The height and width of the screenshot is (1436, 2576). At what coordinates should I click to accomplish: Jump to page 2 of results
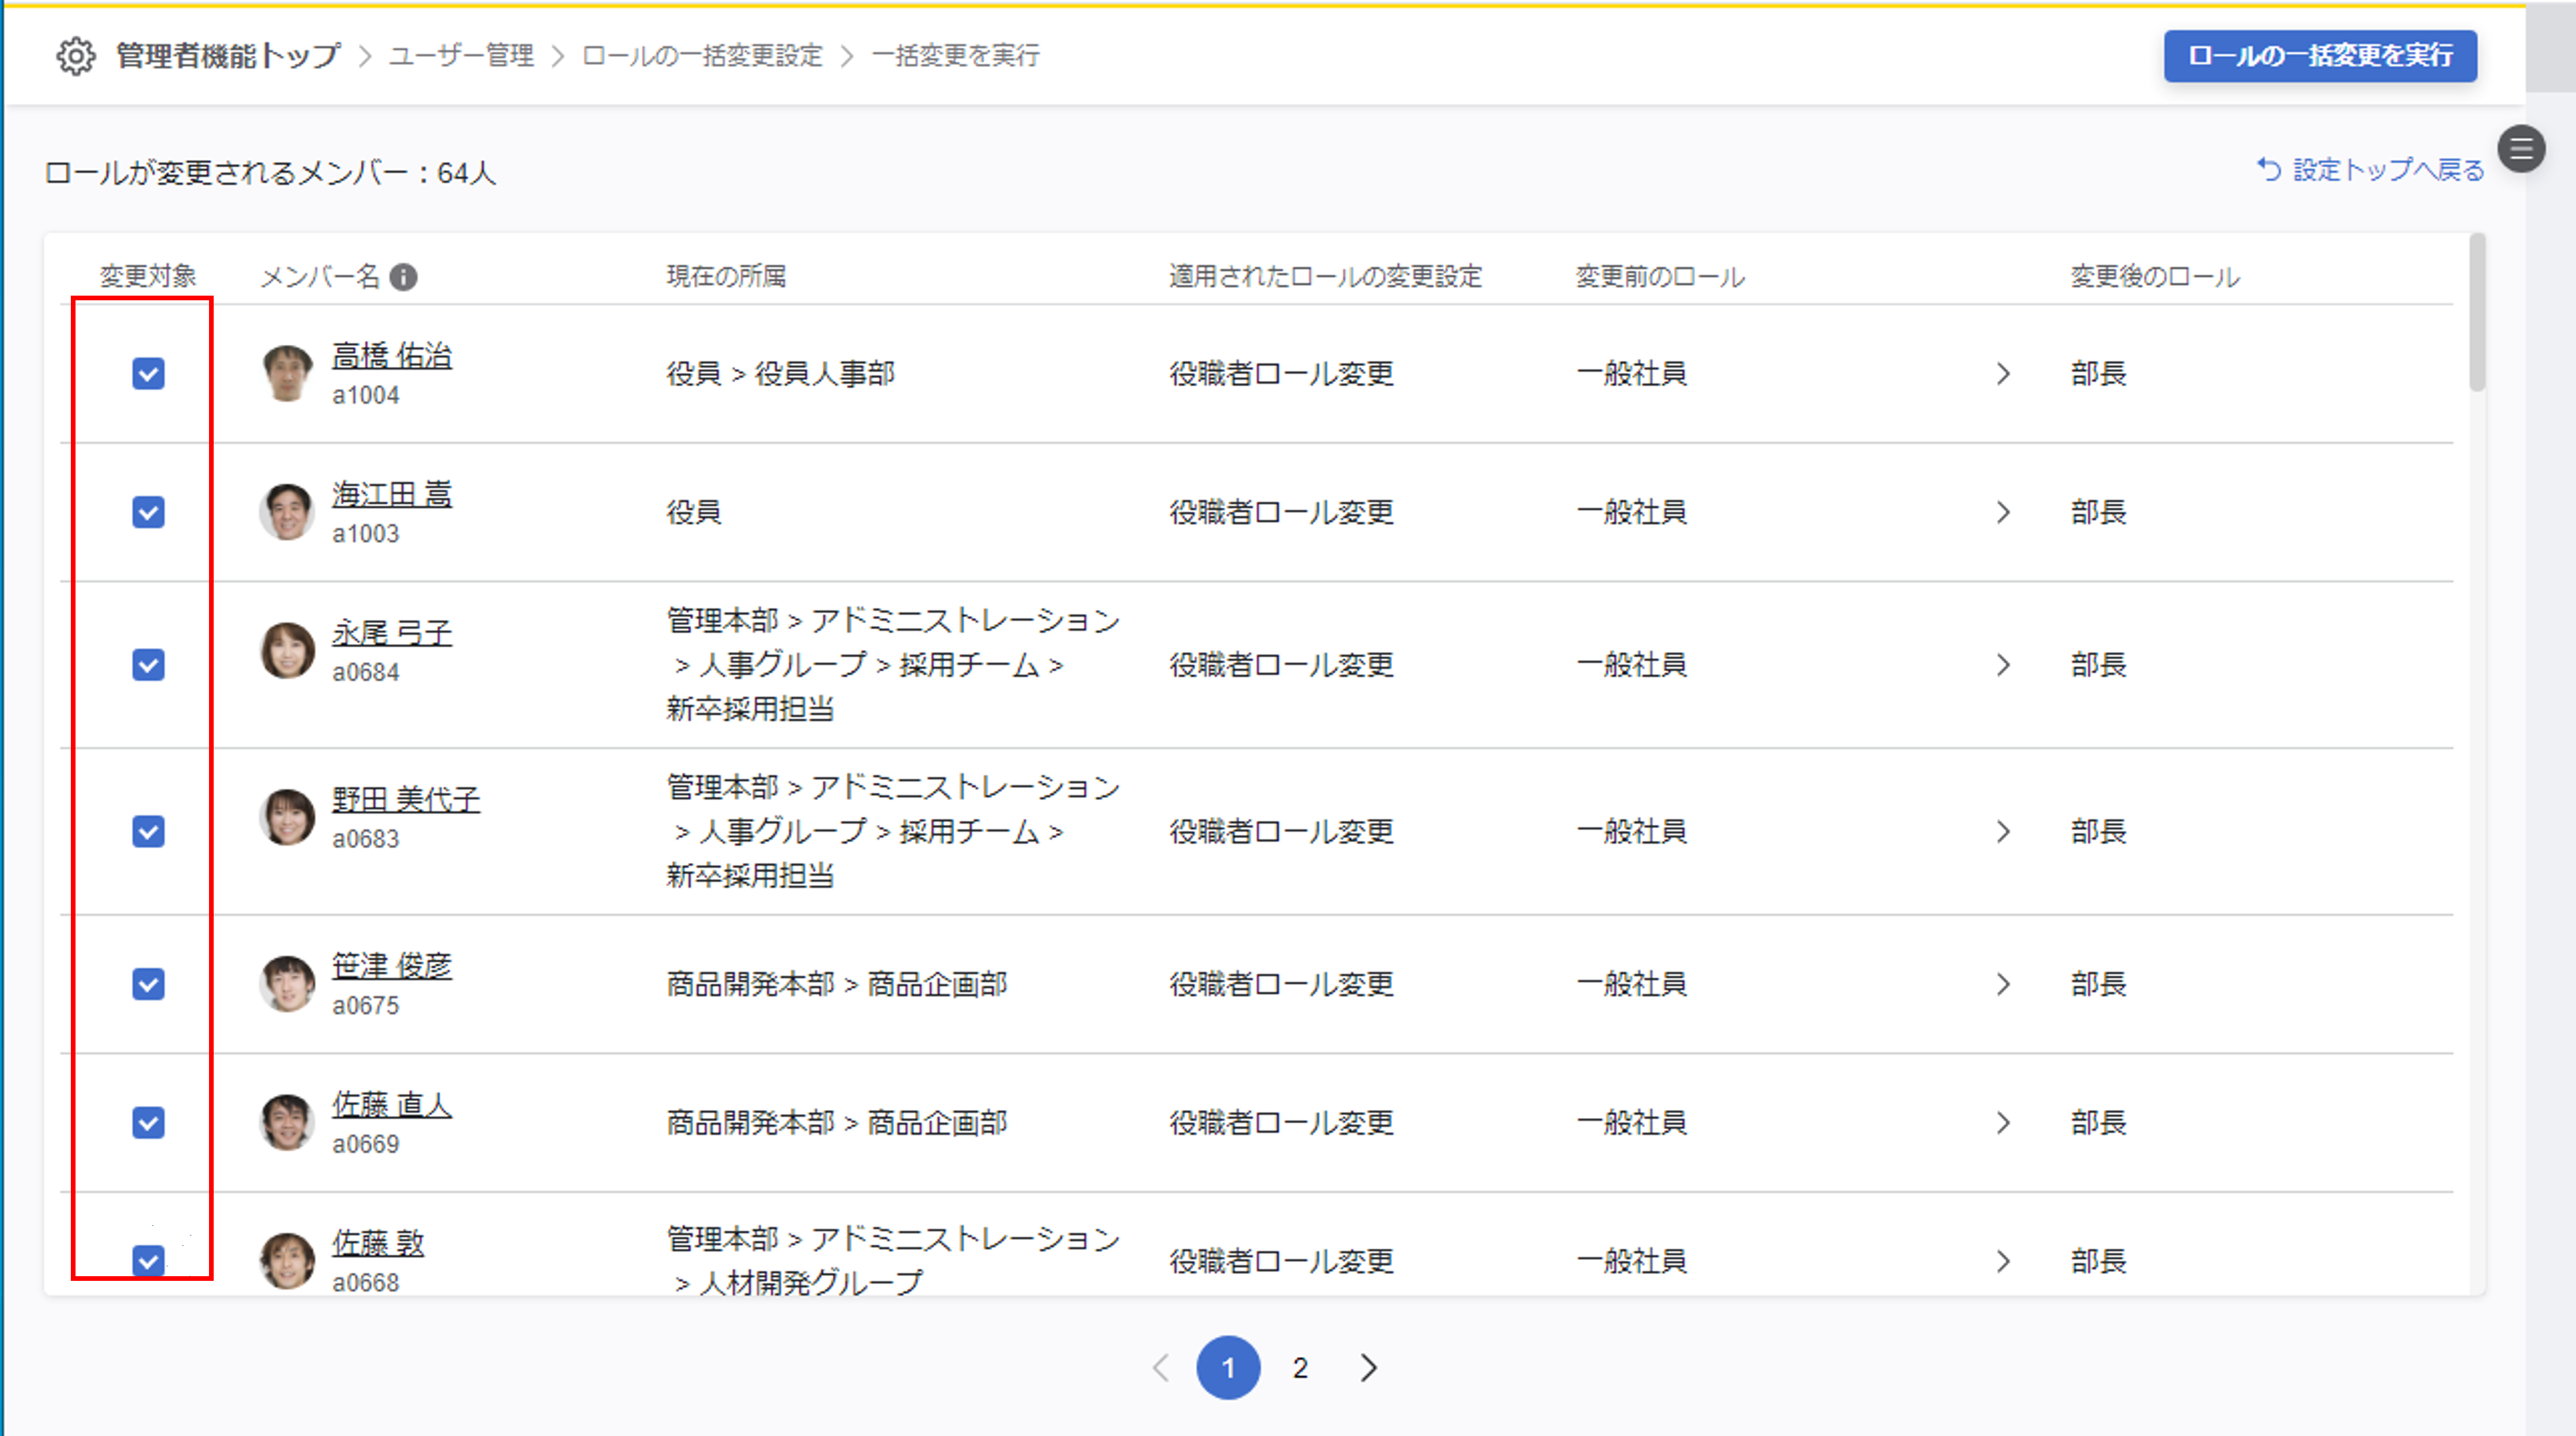pyautogui.click(x=1299, y=1367)
